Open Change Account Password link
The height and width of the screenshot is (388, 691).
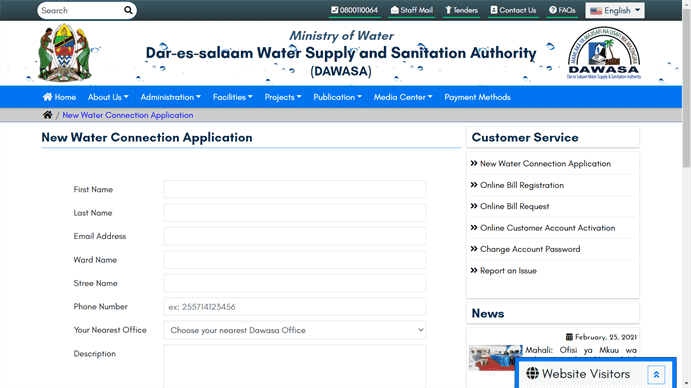pyautogui.click(x=530, y=249)
